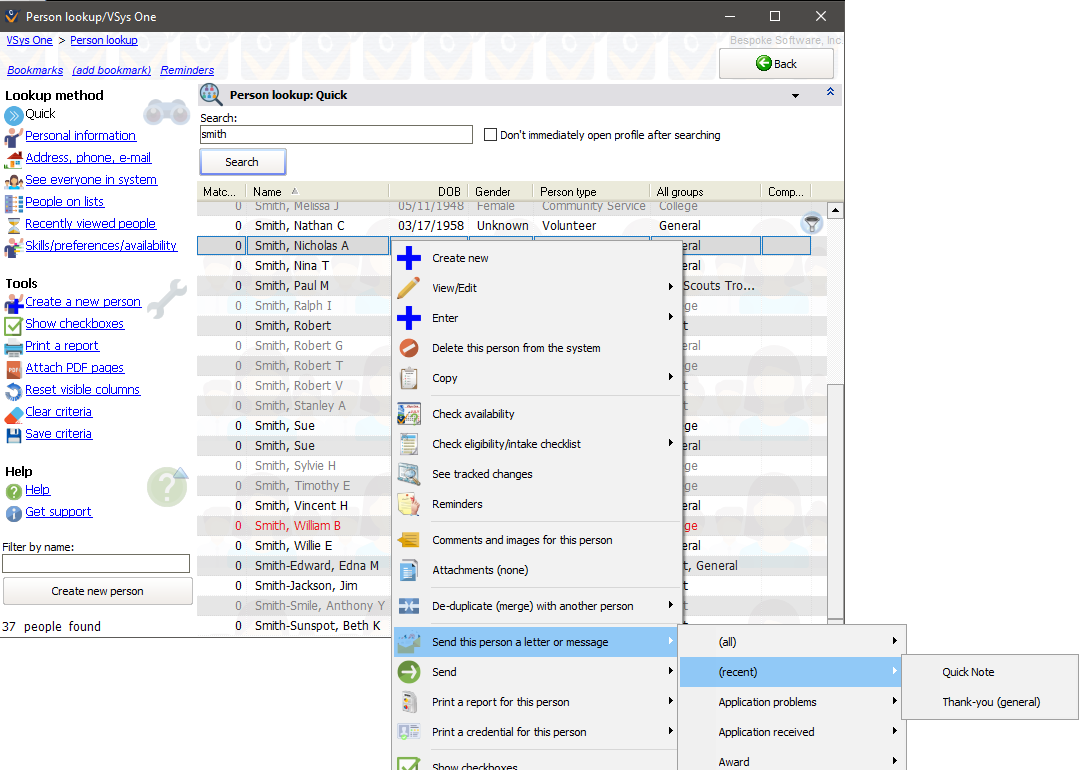The image size is (1079, 770).
Task: Click Show checkboxes in Tools panel
Action: click(x=74, y=324)
